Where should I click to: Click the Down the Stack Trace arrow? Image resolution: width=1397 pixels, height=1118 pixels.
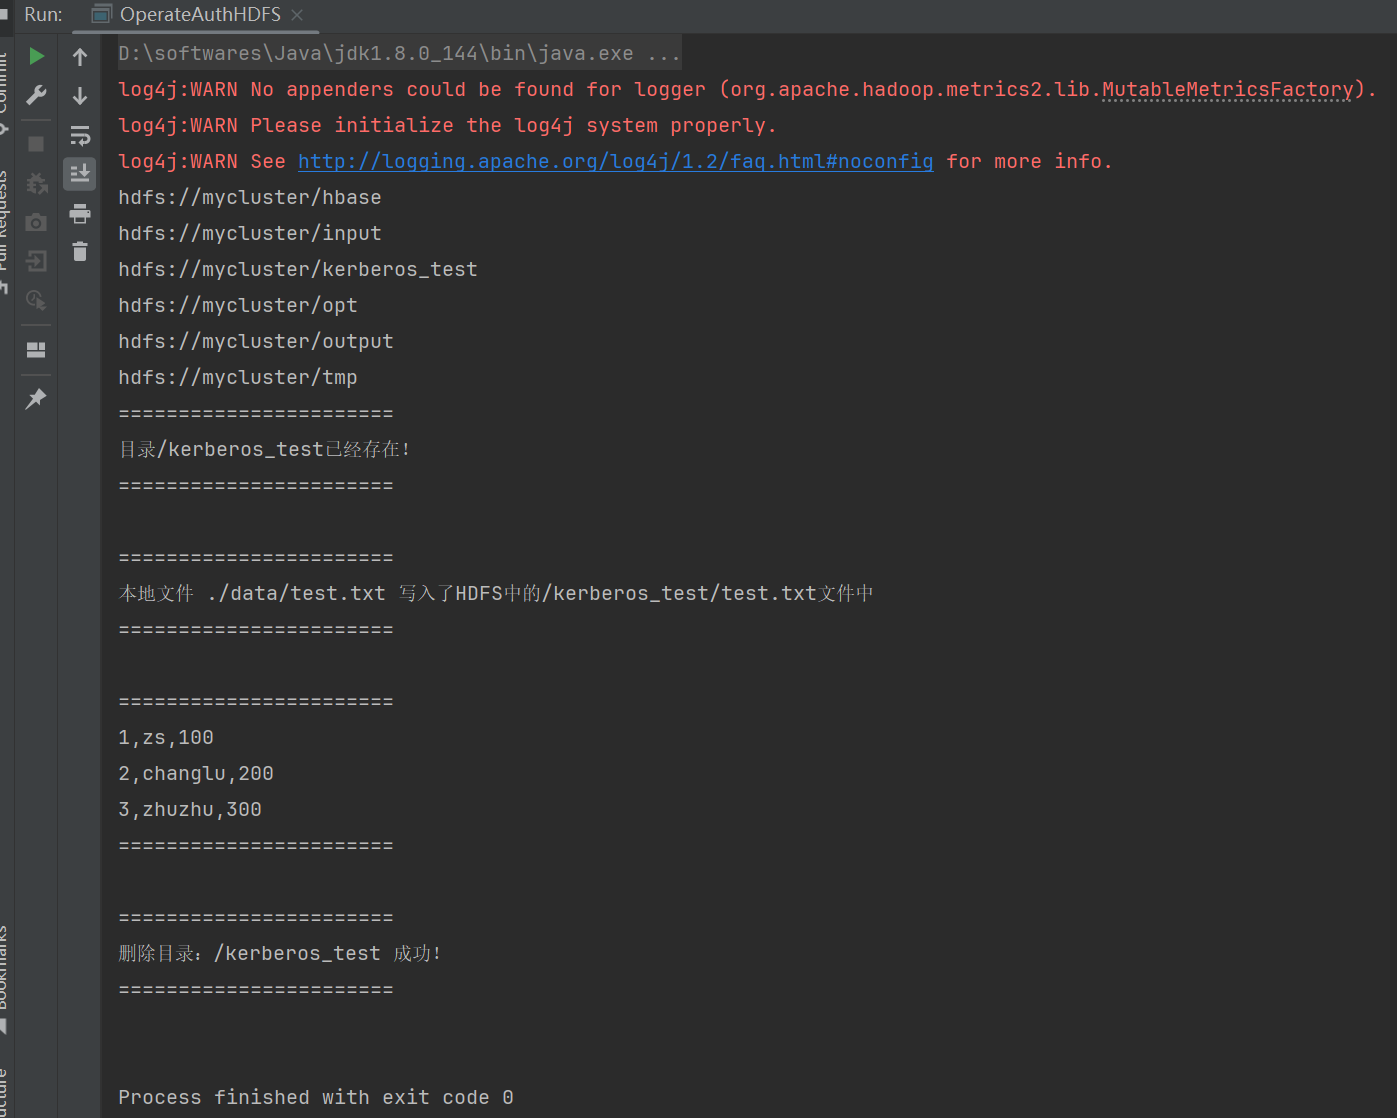click(x=80, y=96)
